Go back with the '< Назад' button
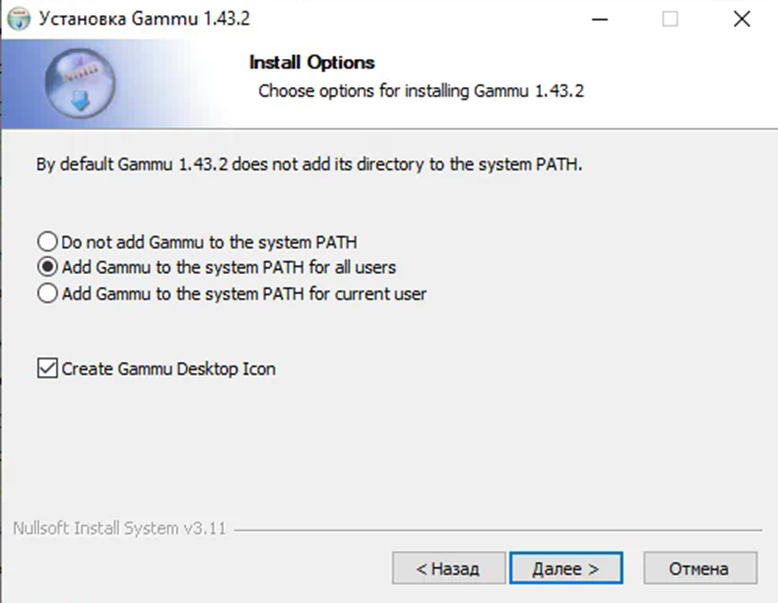This screenshot has height=603, width=778. click(x=447, y=569)
